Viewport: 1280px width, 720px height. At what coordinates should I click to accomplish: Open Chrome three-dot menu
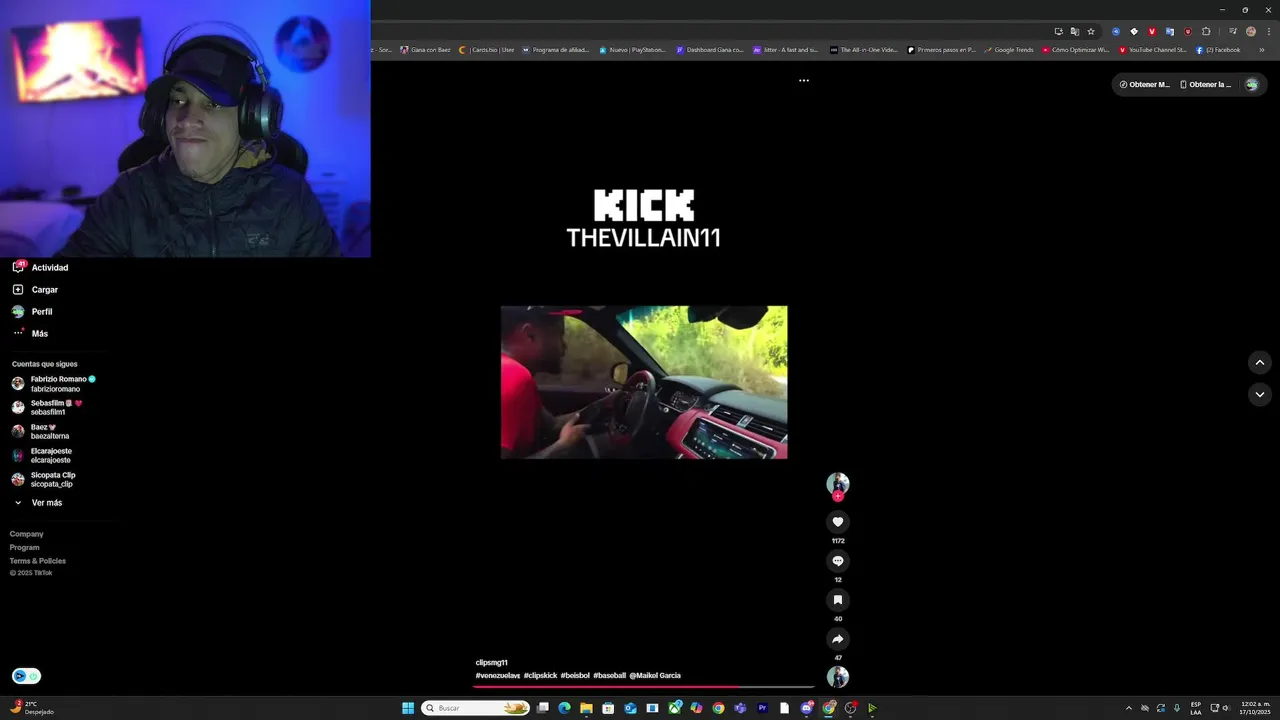(x=1267, y=31)
